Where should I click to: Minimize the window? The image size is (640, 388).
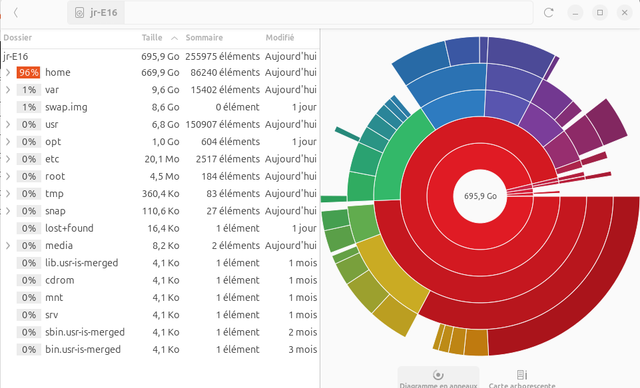(575, 13)
